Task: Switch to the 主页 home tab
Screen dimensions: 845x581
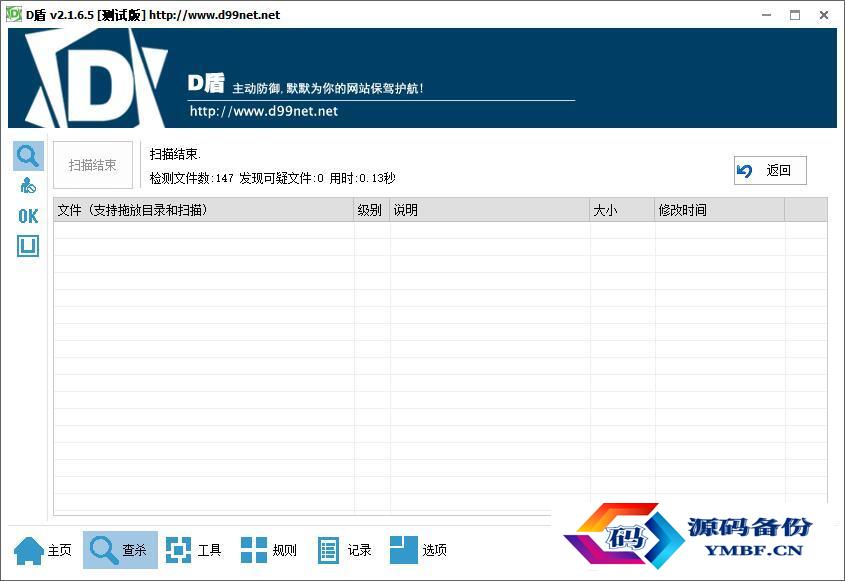Action: 43,550
